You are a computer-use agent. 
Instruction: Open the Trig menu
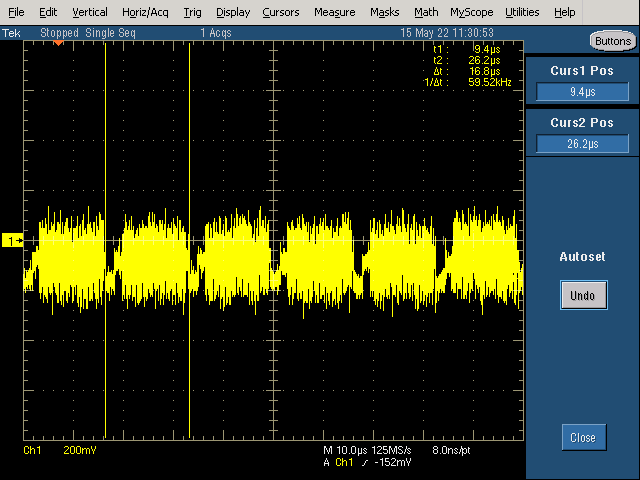pos(192,12)
